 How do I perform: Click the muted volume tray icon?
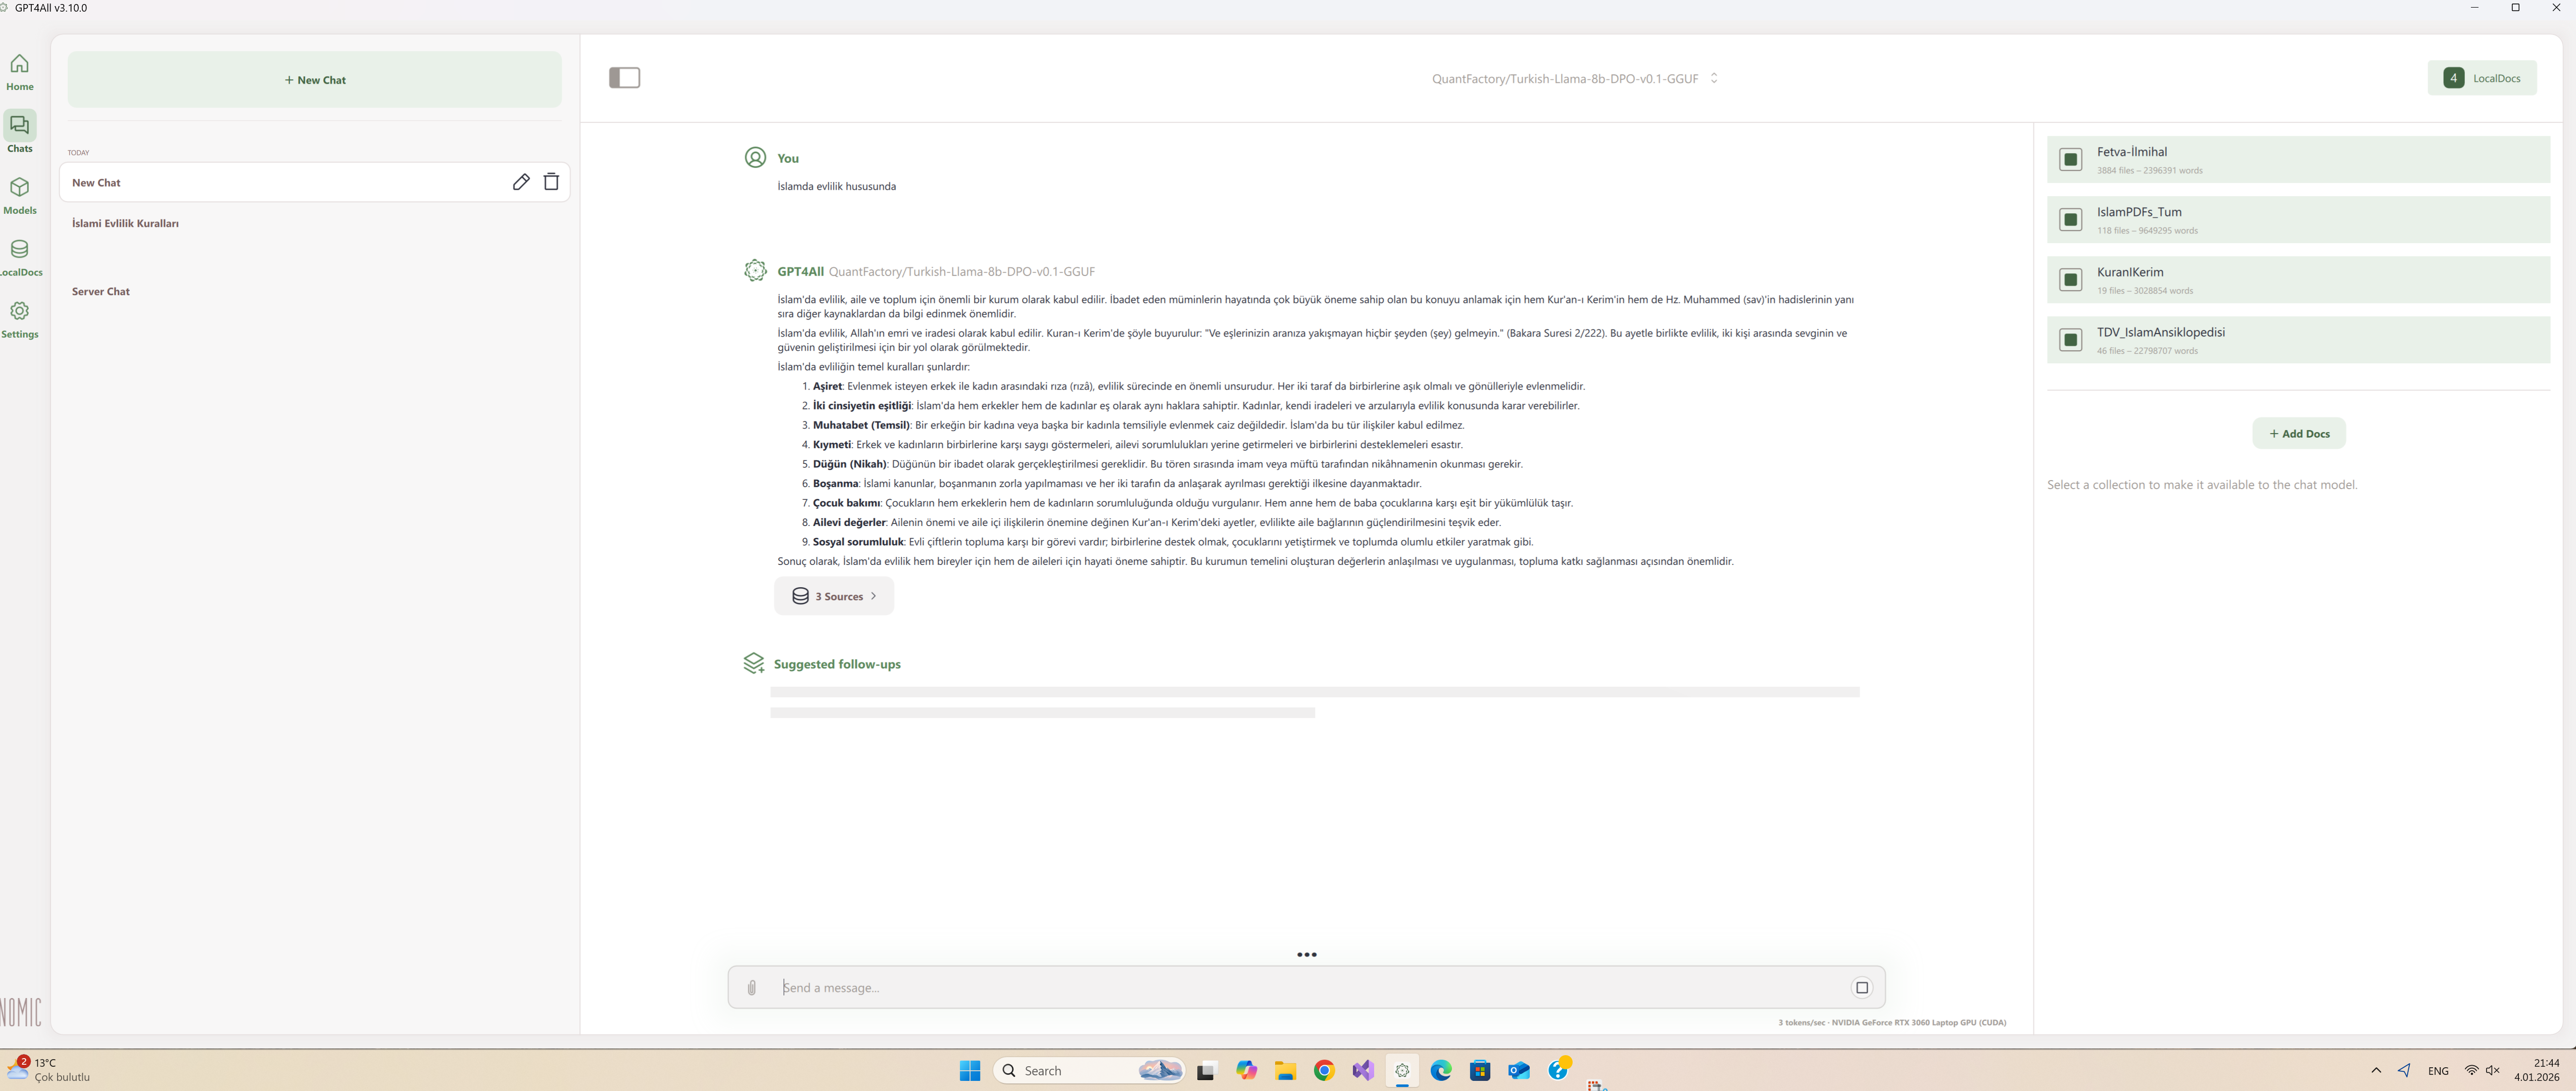(x=2493, y=1071)
